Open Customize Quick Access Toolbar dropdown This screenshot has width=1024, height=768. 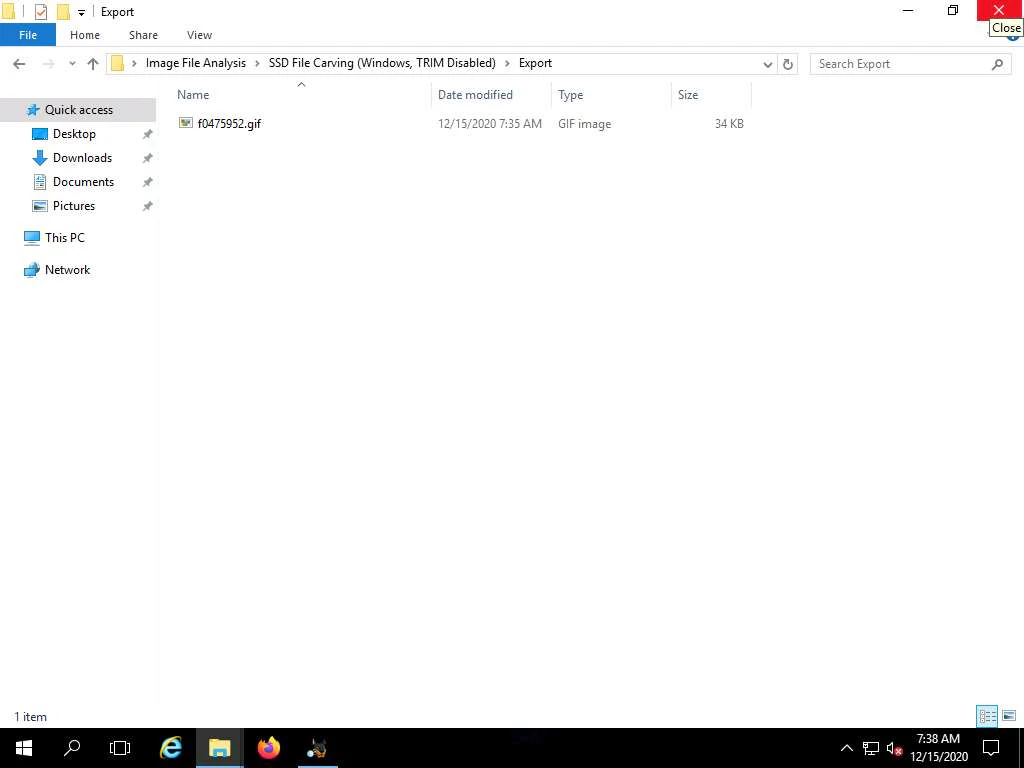pos(81,12)
